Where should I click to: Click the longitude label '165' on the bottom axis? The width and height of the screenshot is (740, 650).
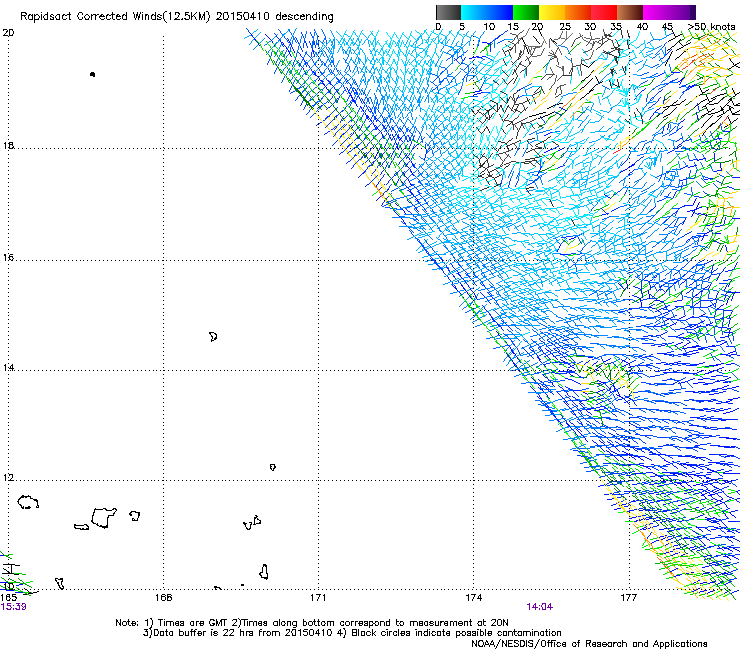pos(8,598)
